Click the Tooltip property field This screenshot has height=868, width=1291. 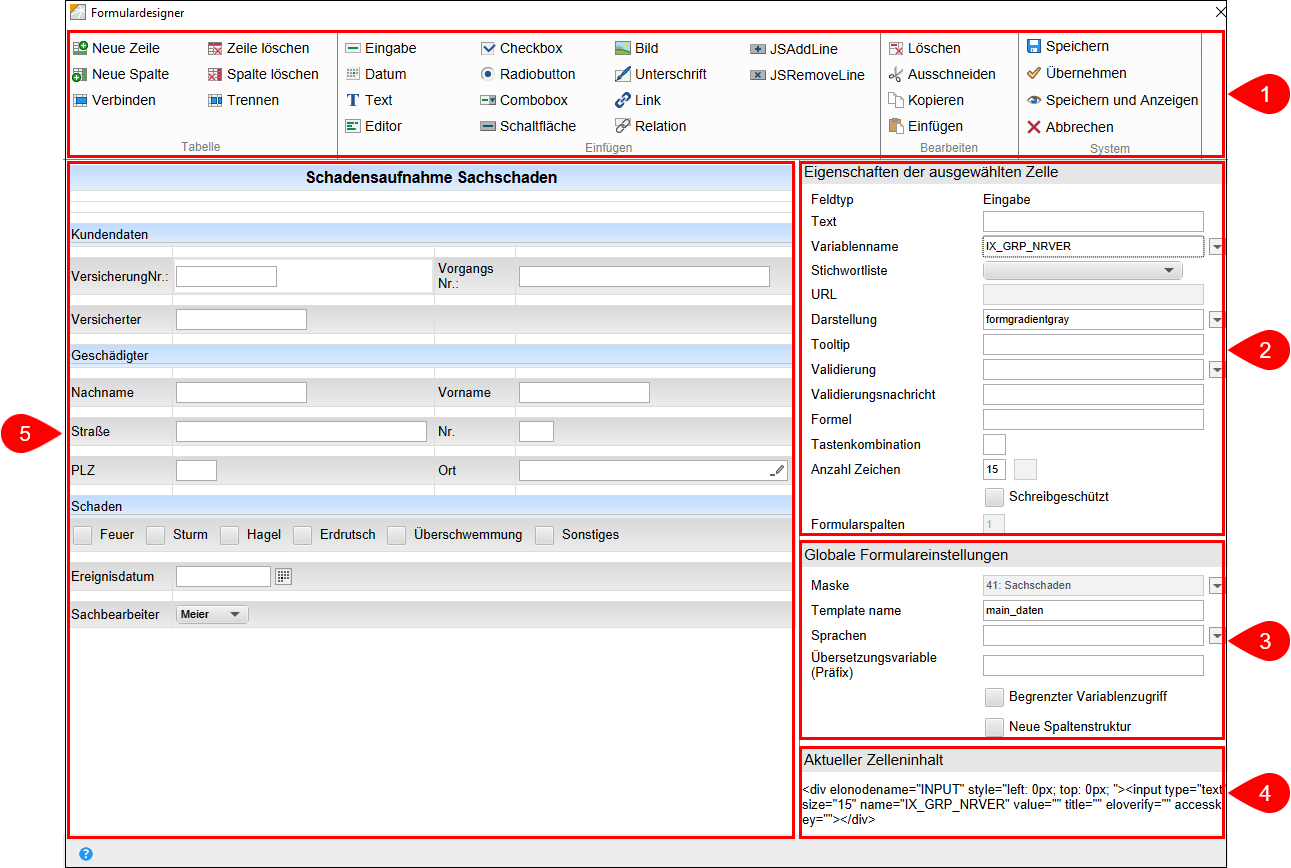(1093, 345)
